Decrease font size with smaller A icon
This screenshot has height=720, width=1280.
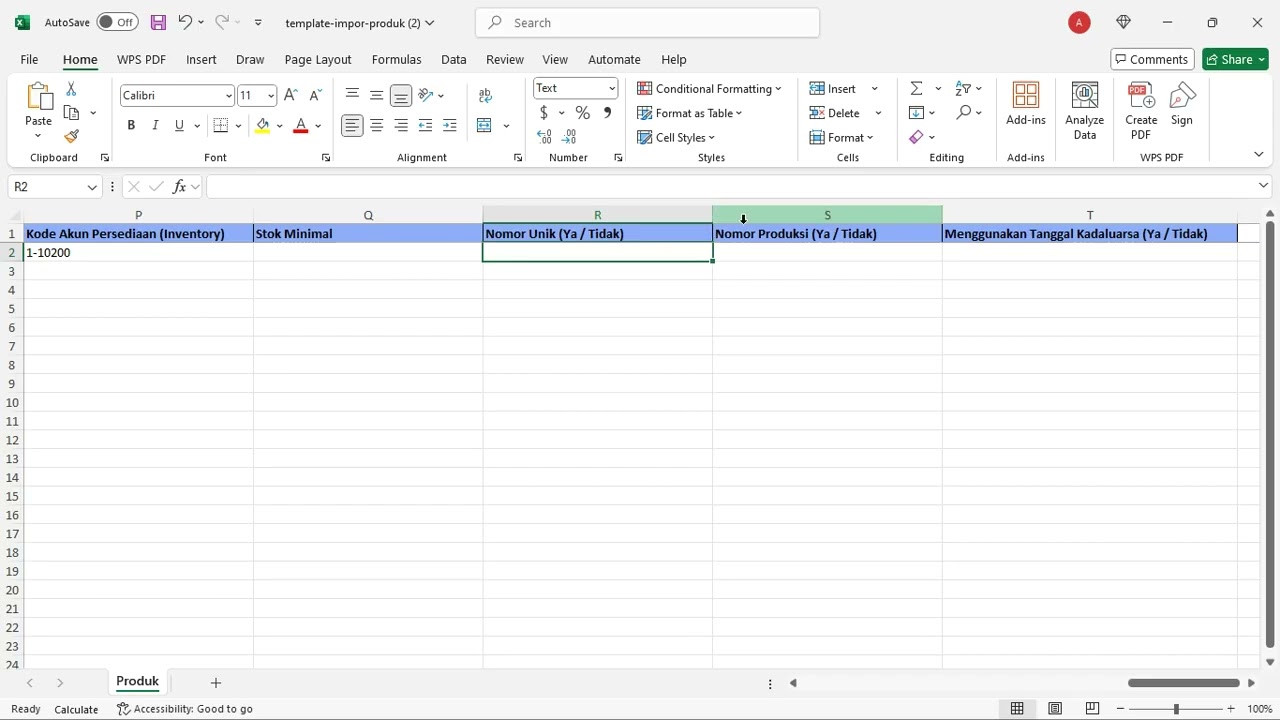pos(316,95)
